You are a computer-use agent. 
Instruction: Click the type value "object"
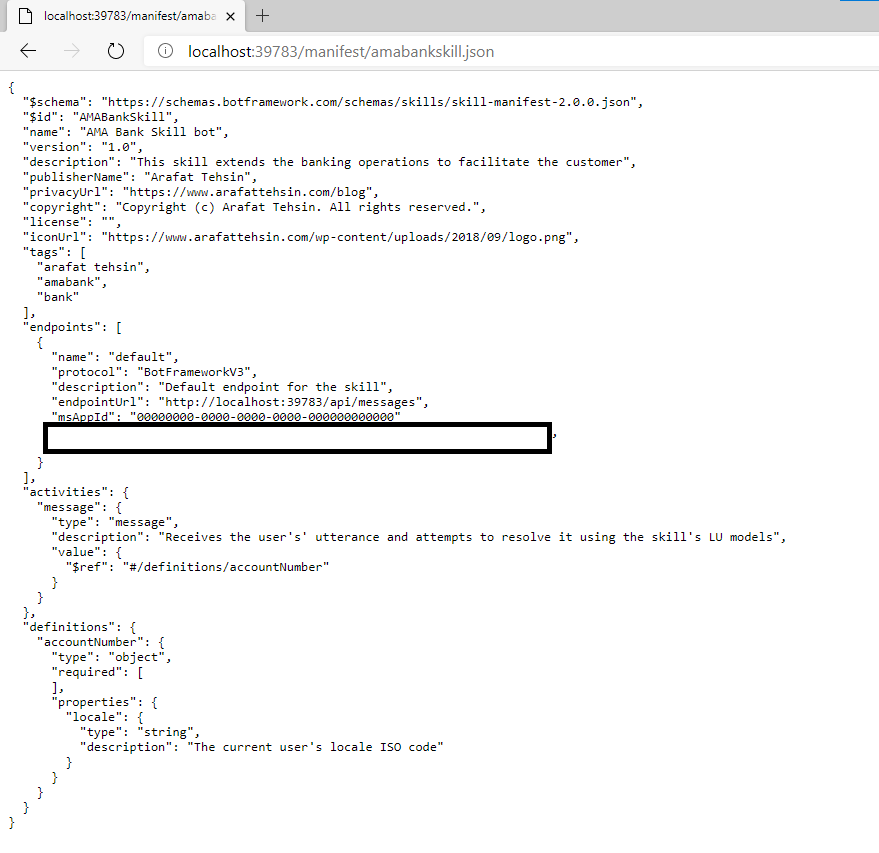click(x=137, y=657)
